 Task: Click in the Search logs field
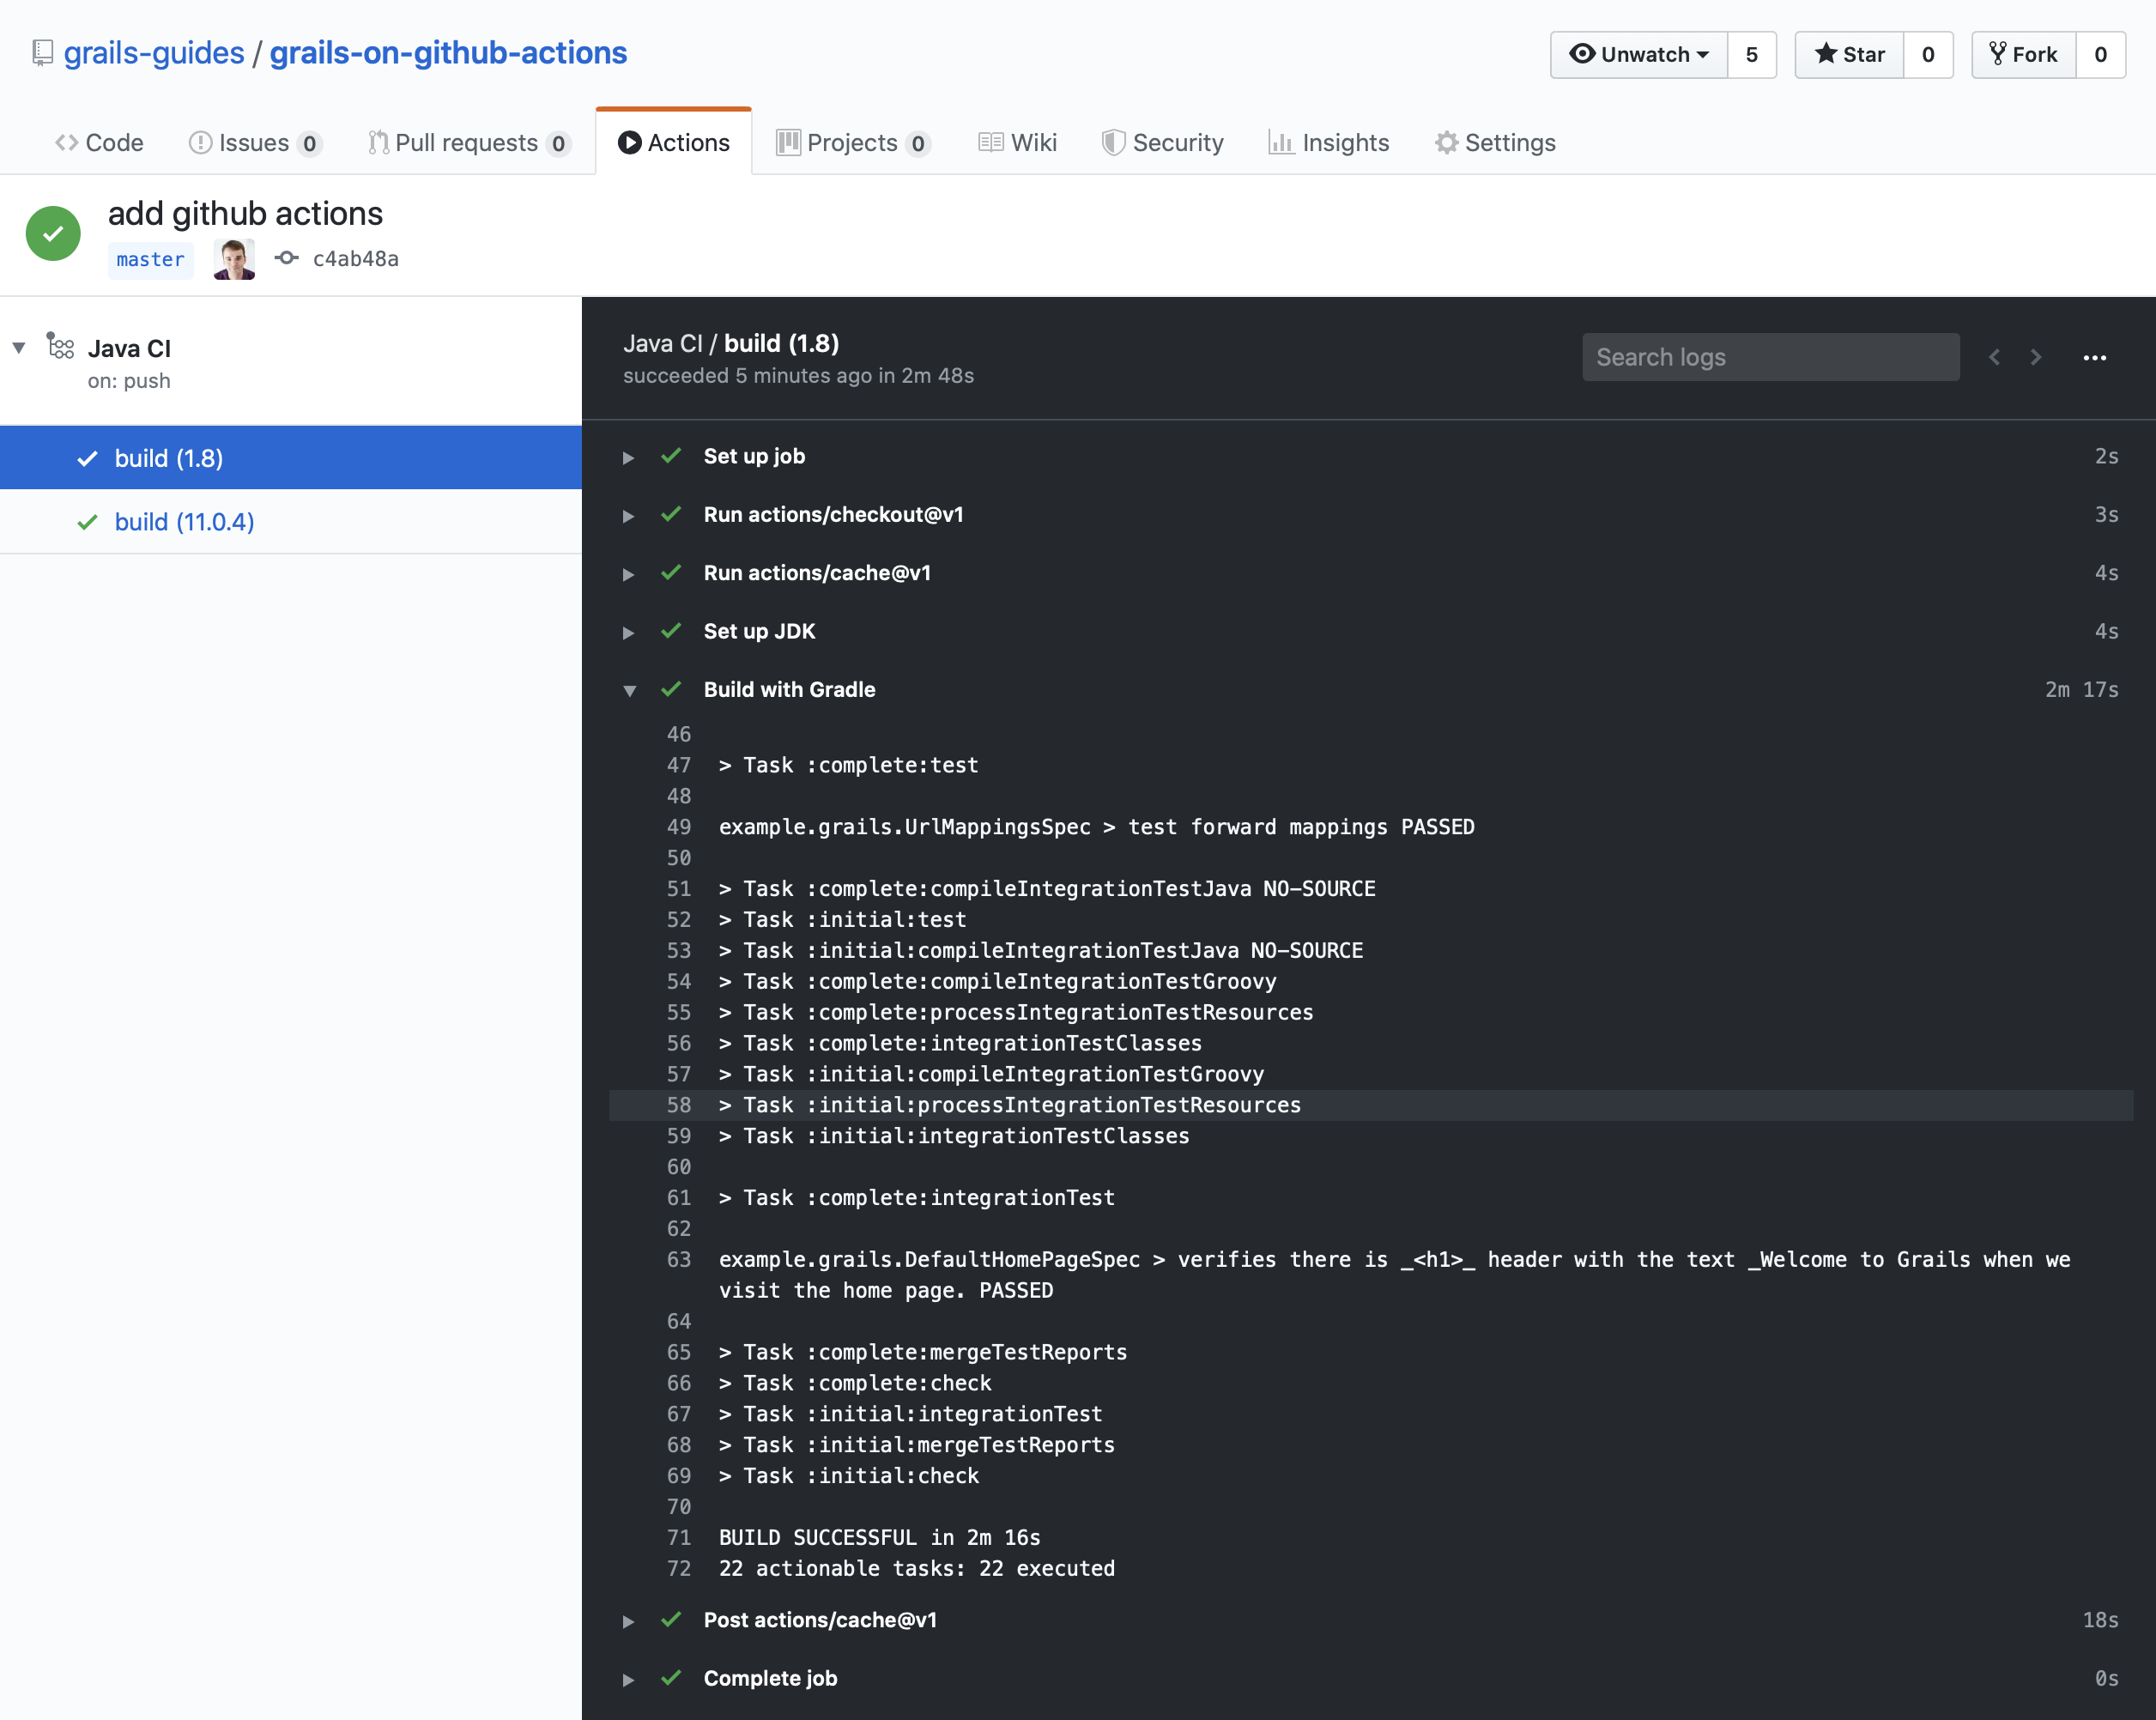pos(1770,357)
